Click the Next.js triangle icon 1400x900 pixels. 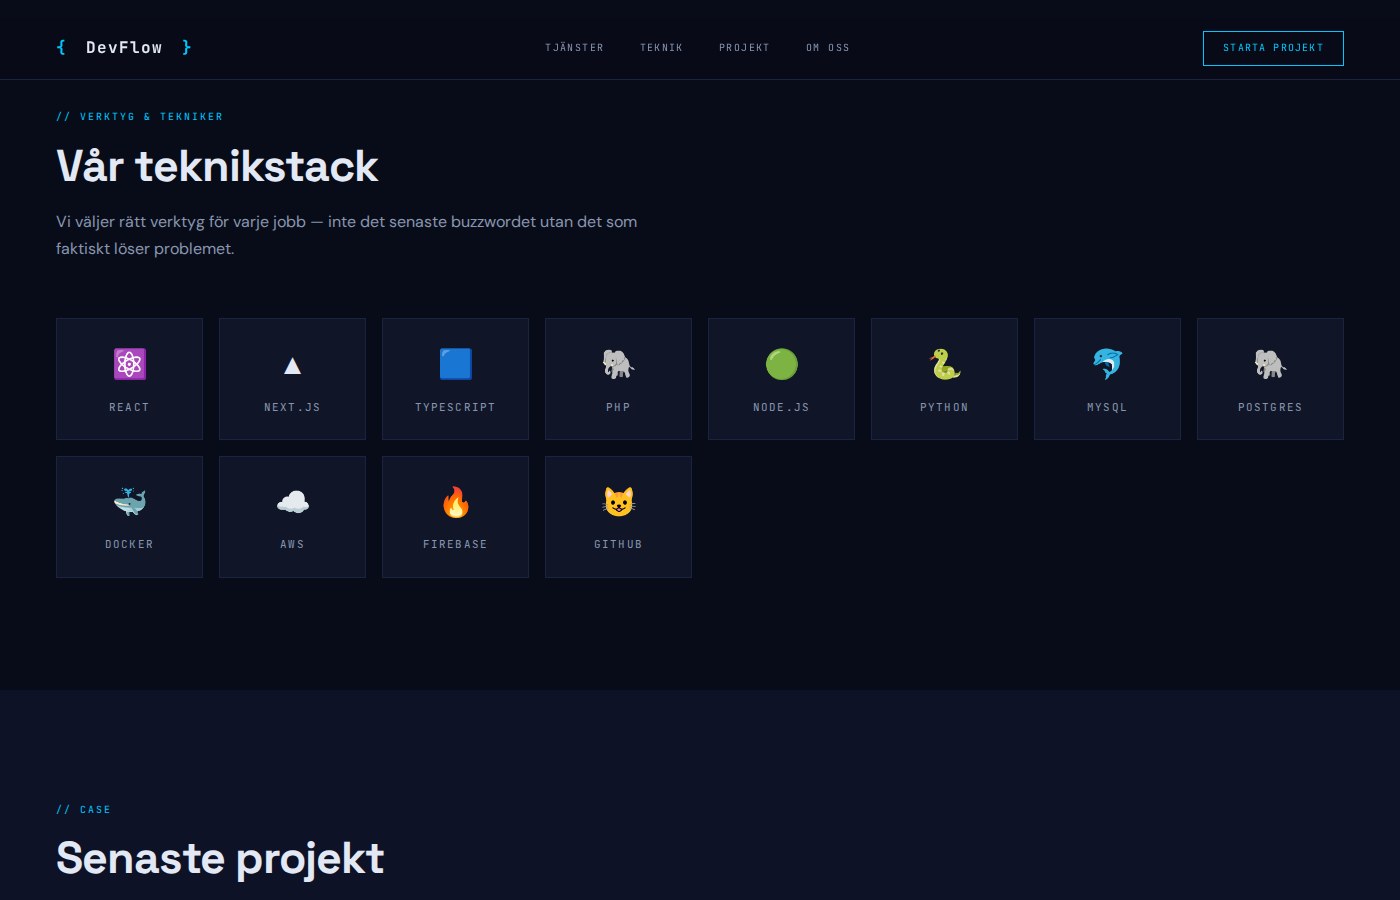pyautogui.click(x=292, y=365)
